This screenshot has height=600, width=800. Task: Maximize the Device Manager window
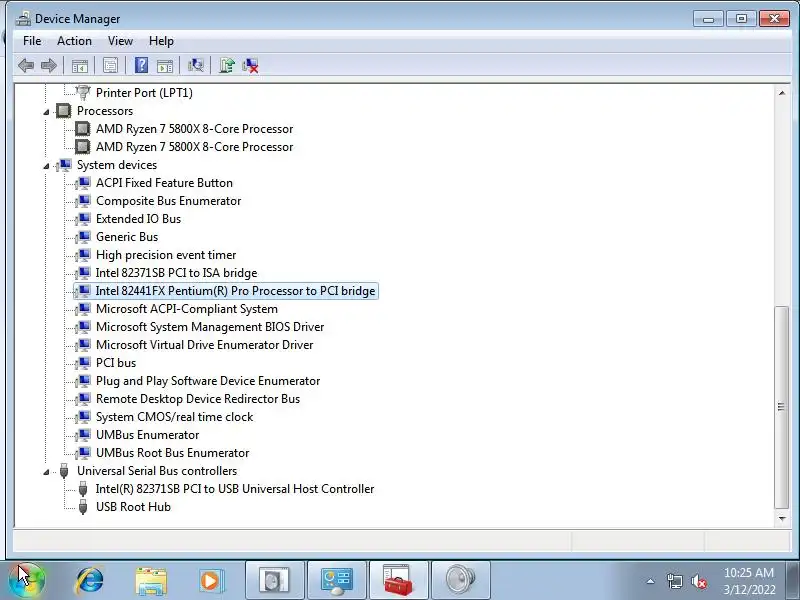pyautogui.click(x=741, y=19)
